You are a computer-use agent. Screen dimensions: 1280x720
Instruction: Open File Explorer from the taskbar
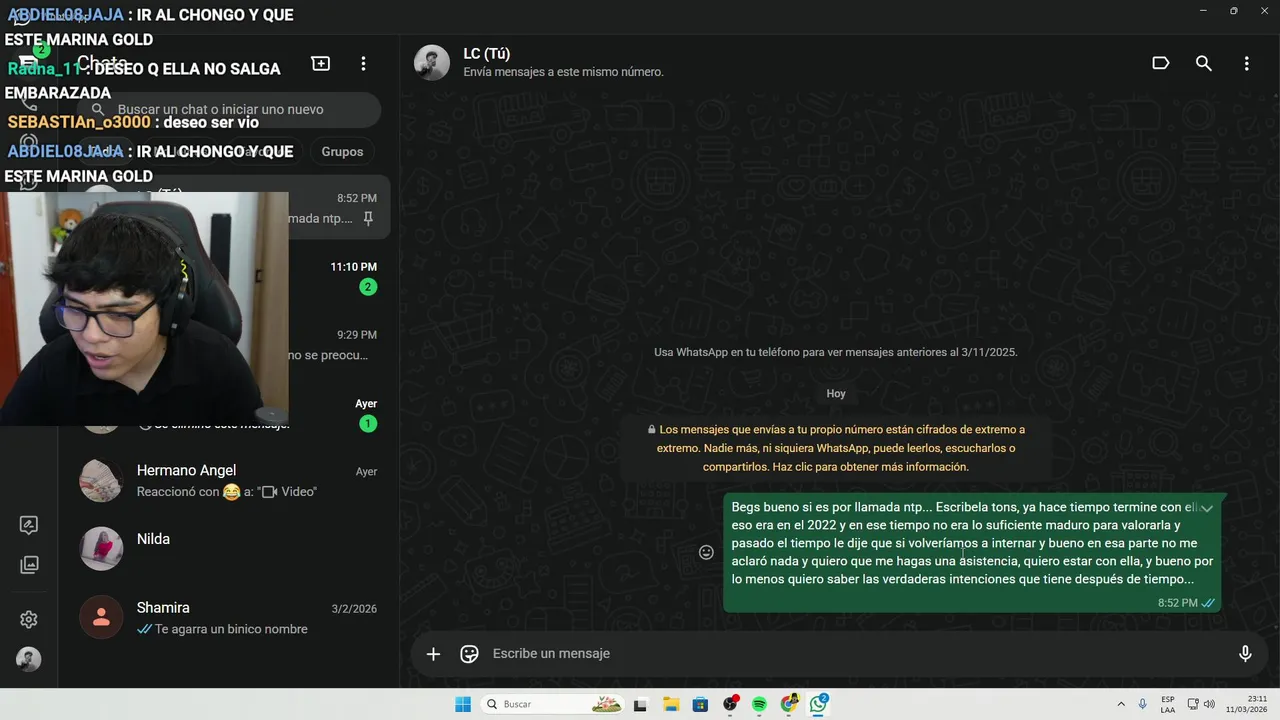click(670, 704)
